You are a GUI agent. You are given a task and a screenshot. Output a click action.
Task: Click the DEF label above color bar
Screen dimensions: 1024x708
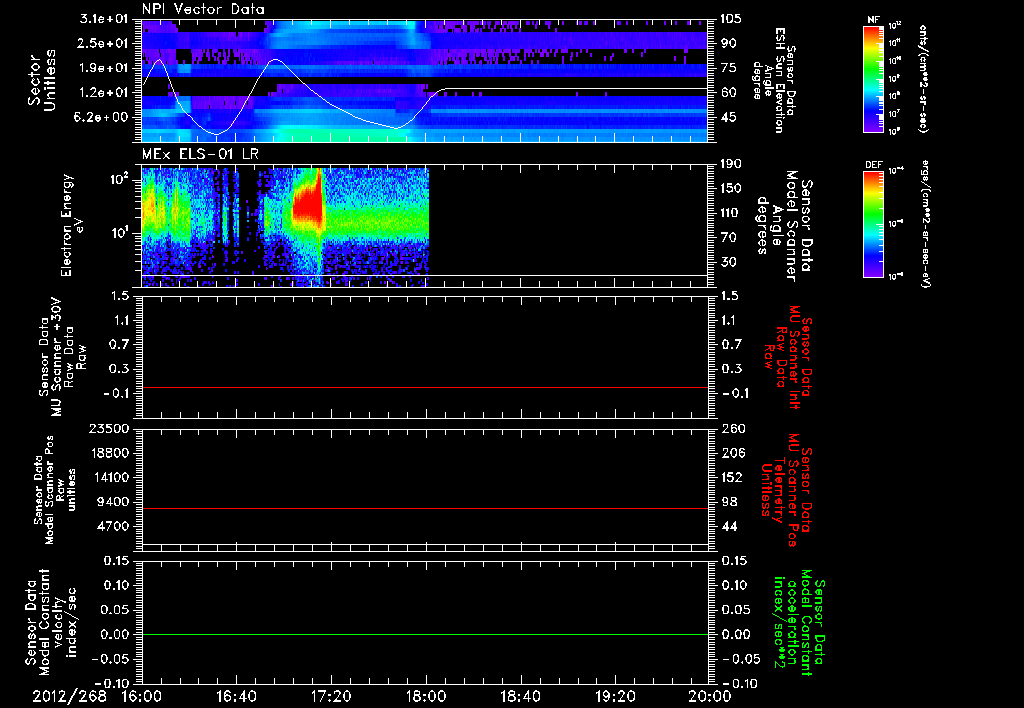click(874, 165)
